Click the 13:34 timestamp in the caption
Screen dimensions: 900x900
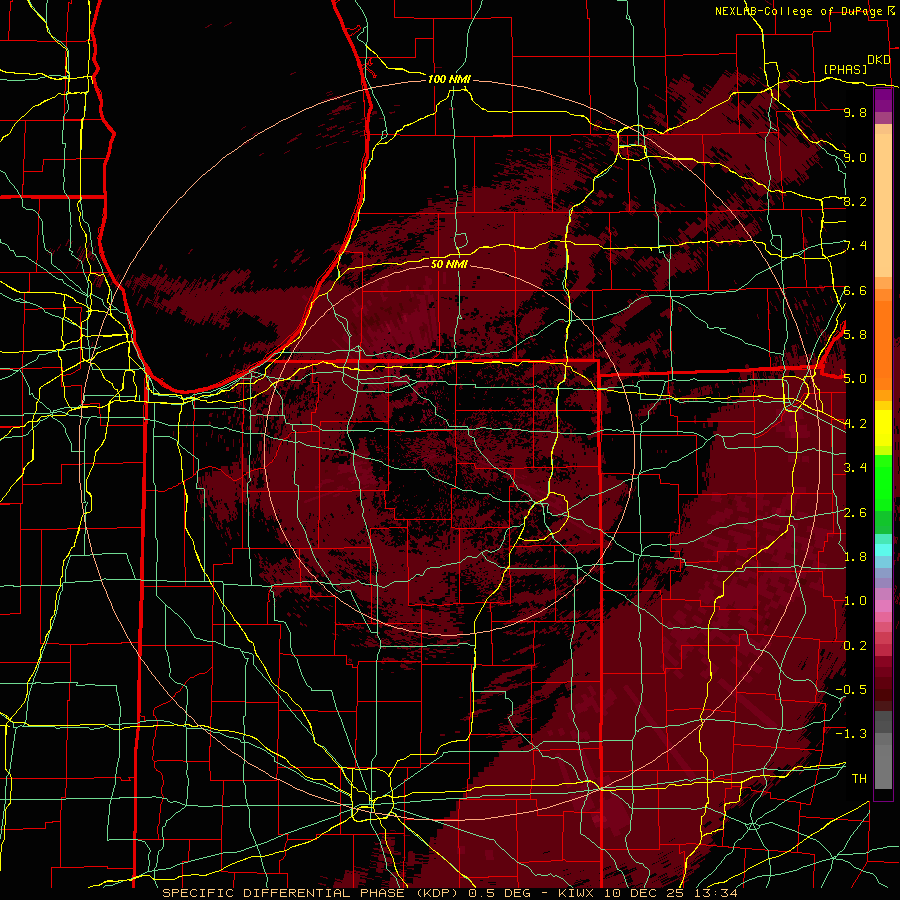click(716, 893)
